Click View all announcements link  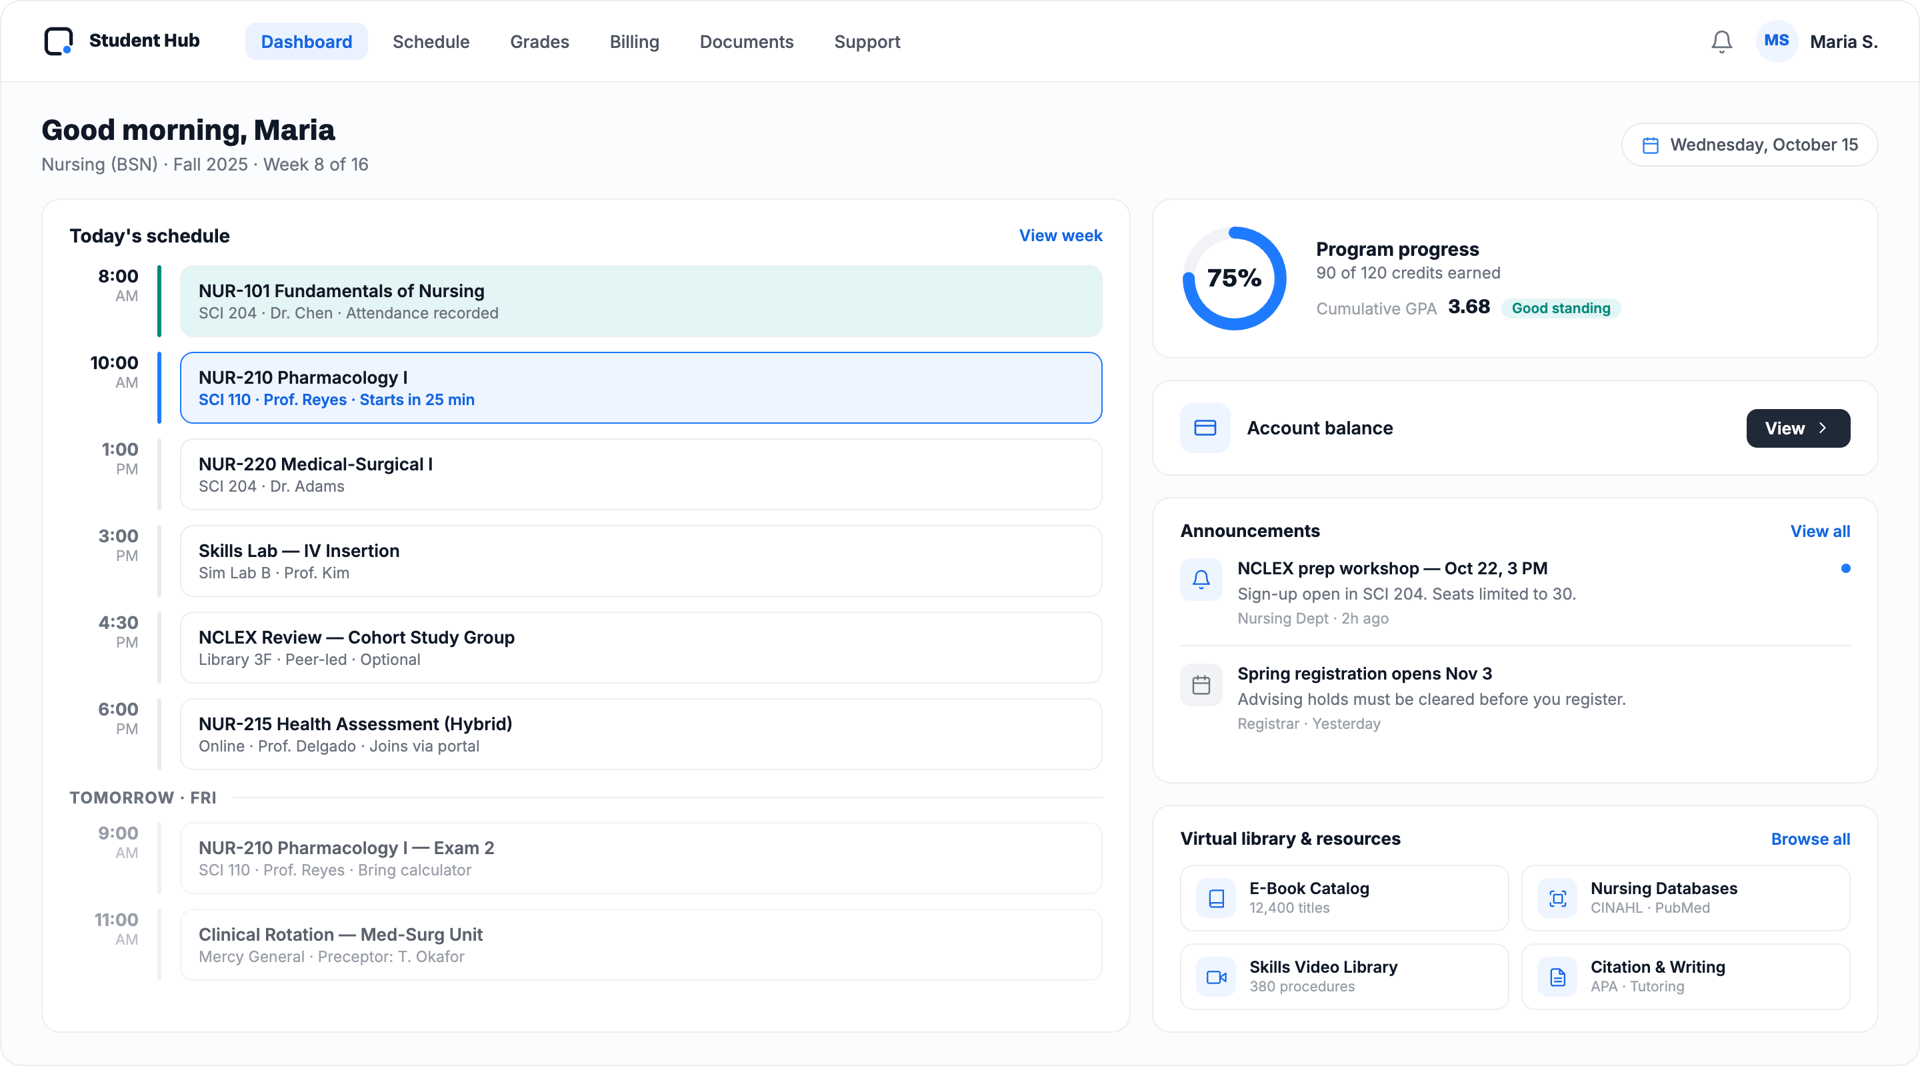[1819, 531]
